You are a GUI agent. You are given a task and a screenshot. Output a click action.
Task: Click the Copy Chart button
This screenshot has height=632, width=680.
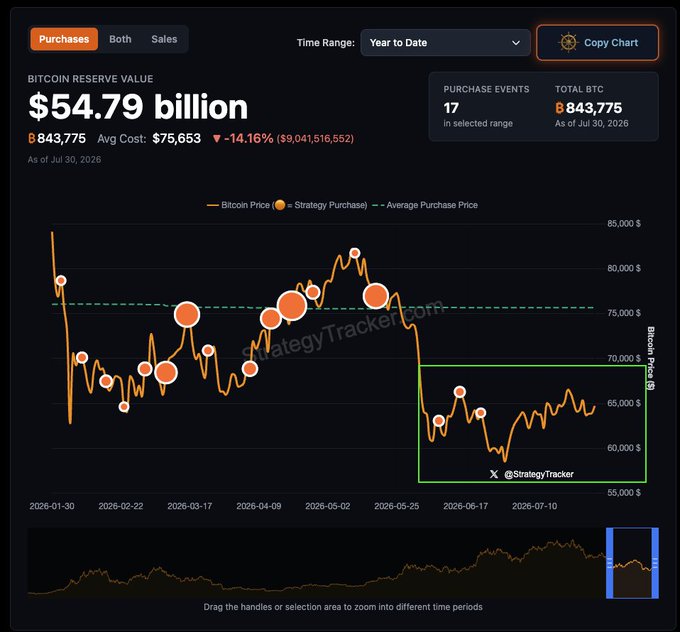598,43
